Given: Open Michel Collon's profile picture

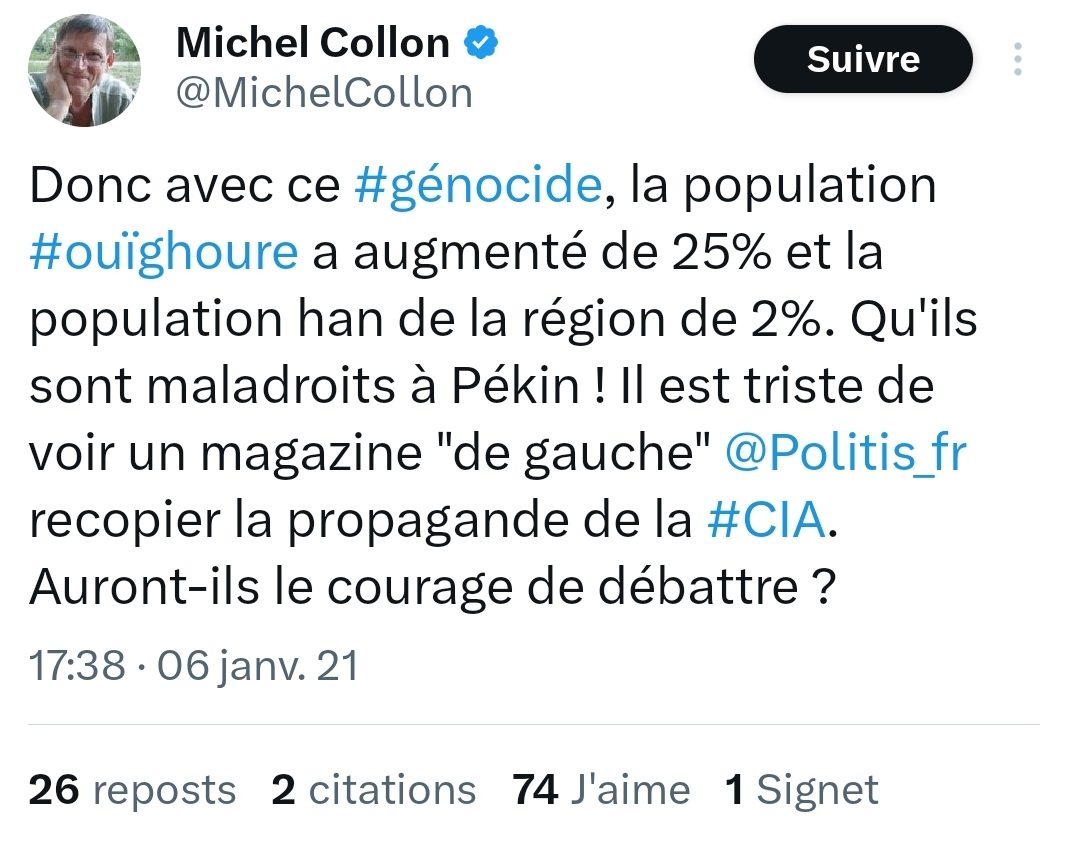Looking at the screenshot, I should (84, 71).
